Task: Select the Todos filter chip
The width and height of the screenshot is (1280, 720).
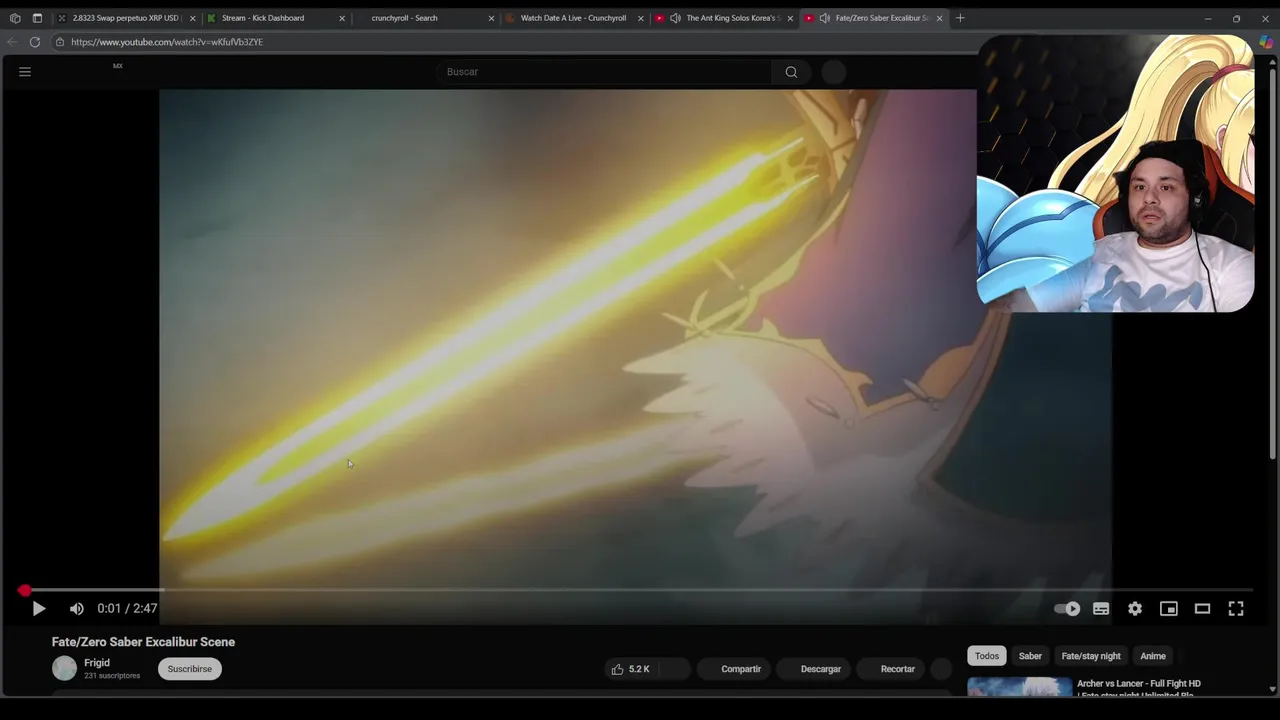Action: click(x=987, y=656)
